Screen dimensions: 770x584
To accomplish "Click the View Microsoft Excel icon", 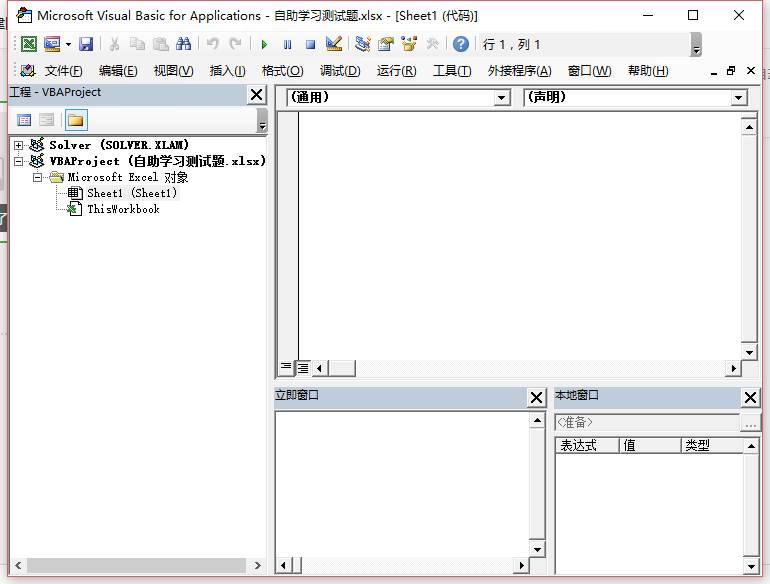I will click(29, 44).
